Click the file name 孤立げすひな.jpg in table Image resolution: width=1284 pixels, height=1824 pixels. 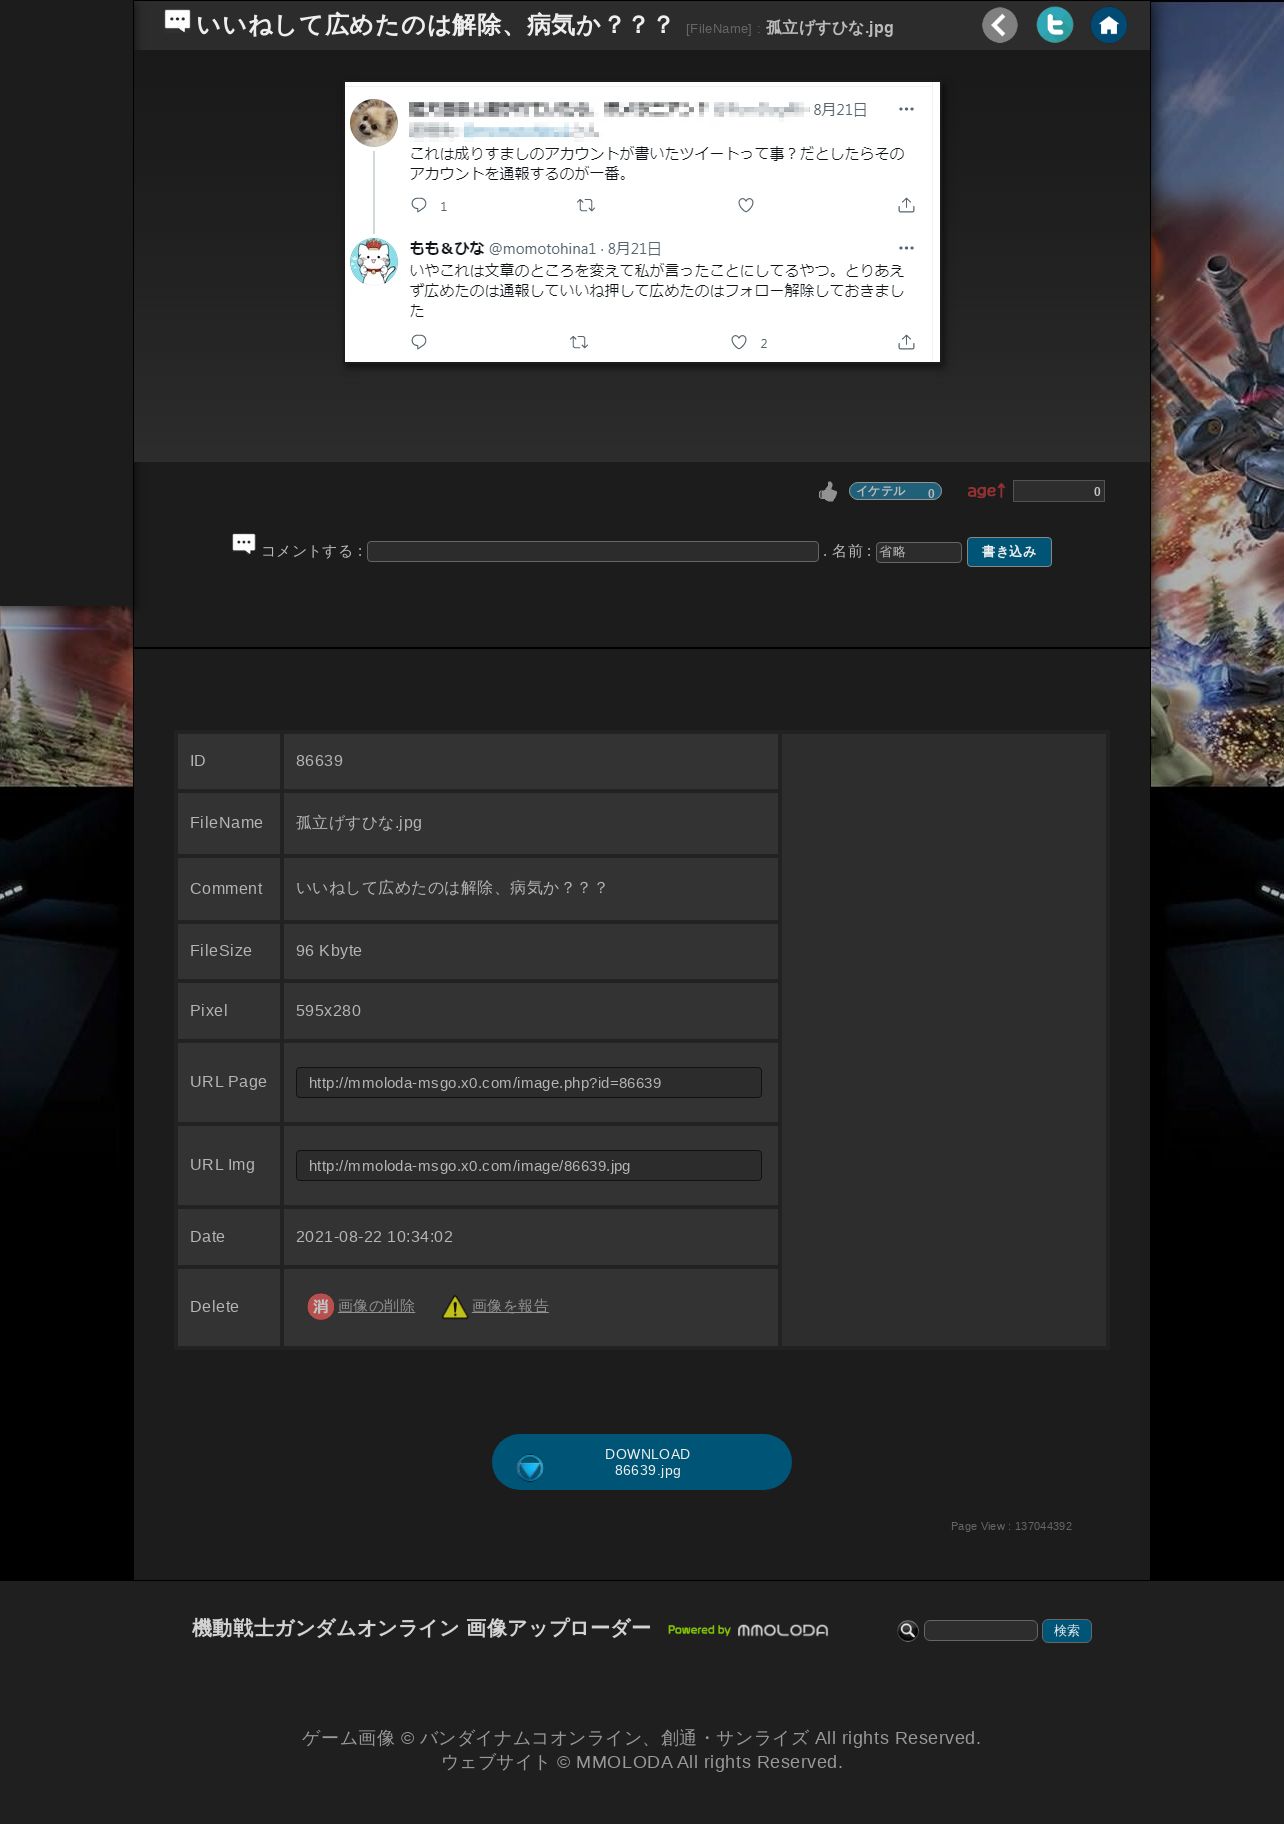tap(359, 823)
